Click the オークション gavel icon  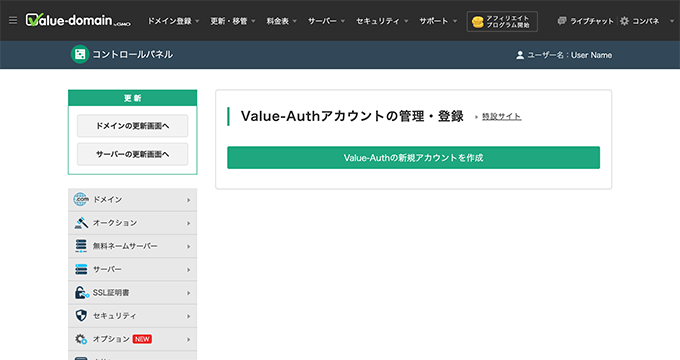point(81,223)
